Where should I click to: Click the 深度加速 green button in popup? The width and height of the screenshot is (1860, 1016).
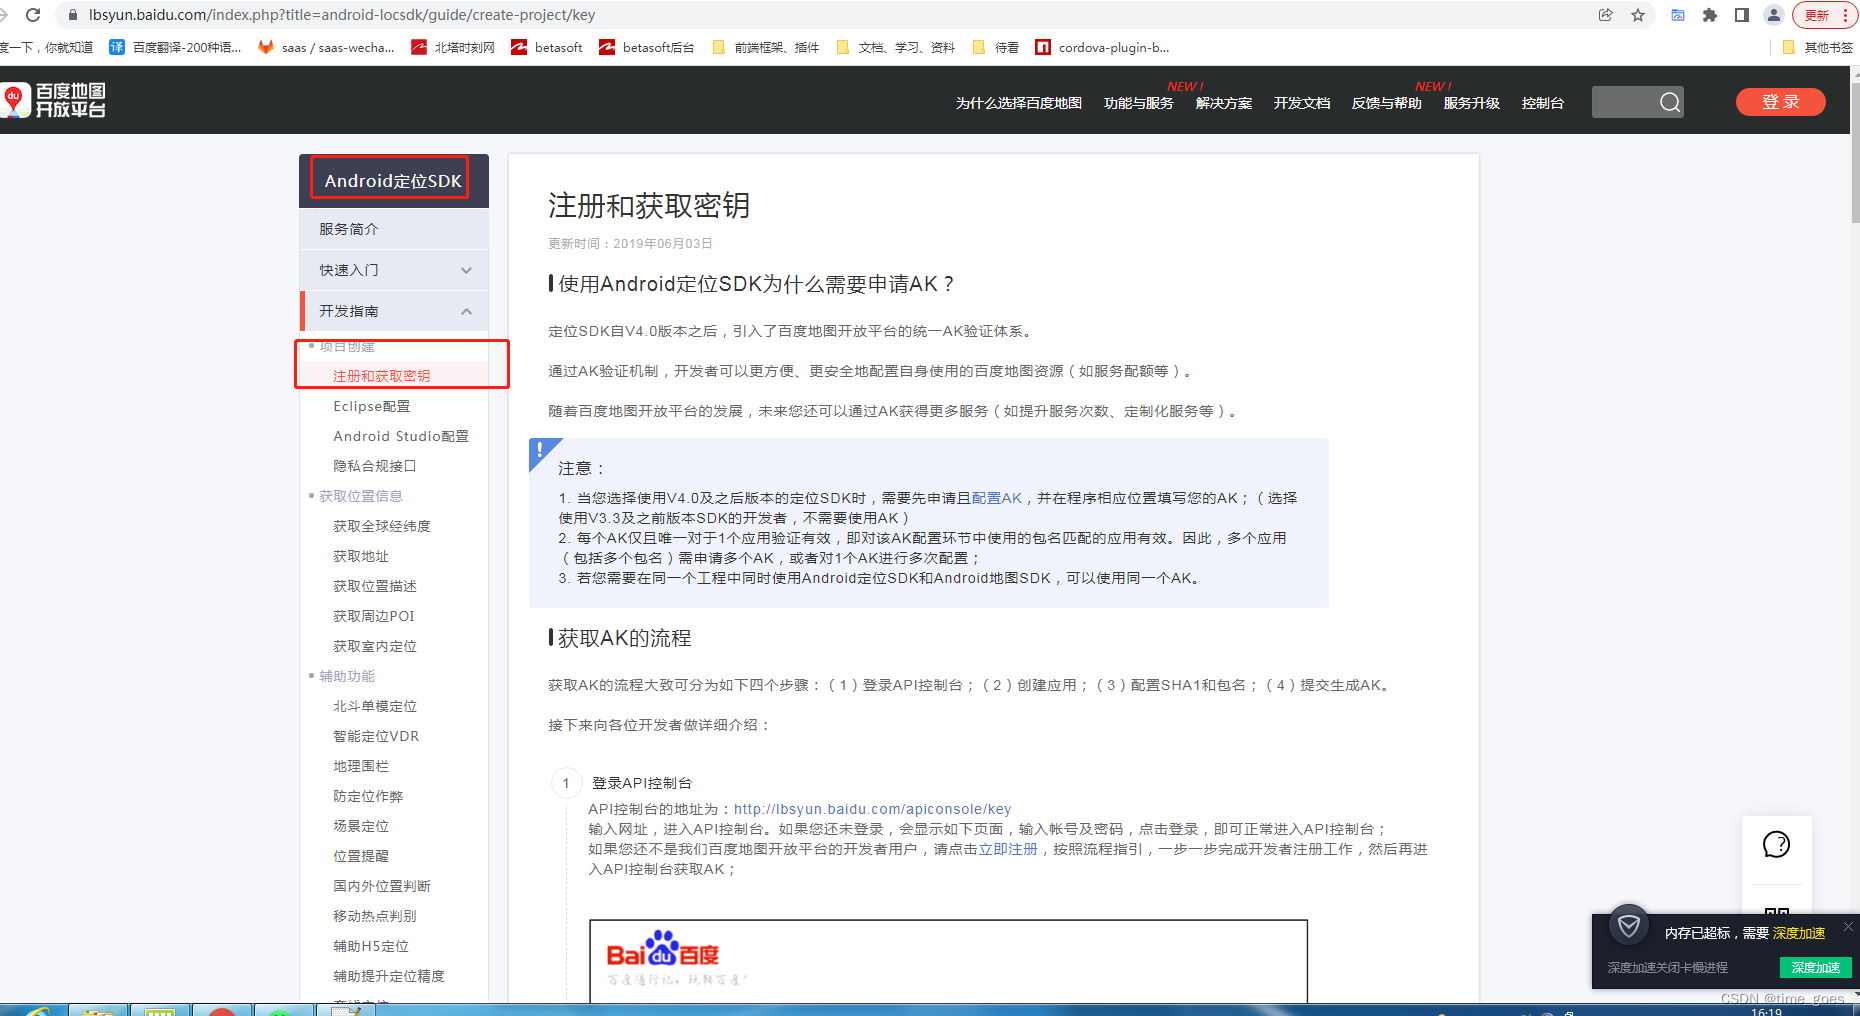(x=1816, y=968)
